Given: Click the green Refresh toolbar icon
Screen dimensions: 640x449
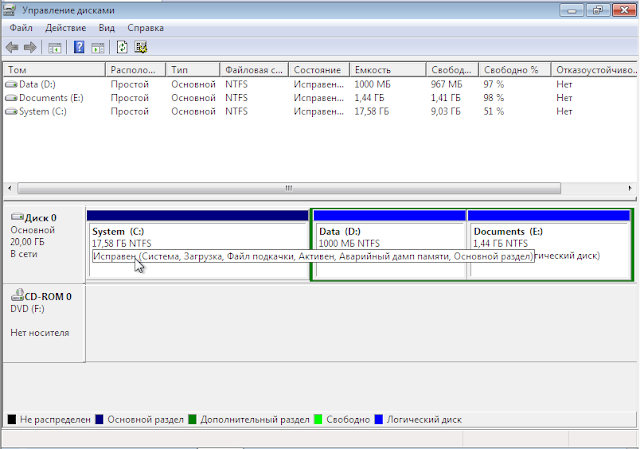Looking at the screenshot, I should [x=122, y=47].
